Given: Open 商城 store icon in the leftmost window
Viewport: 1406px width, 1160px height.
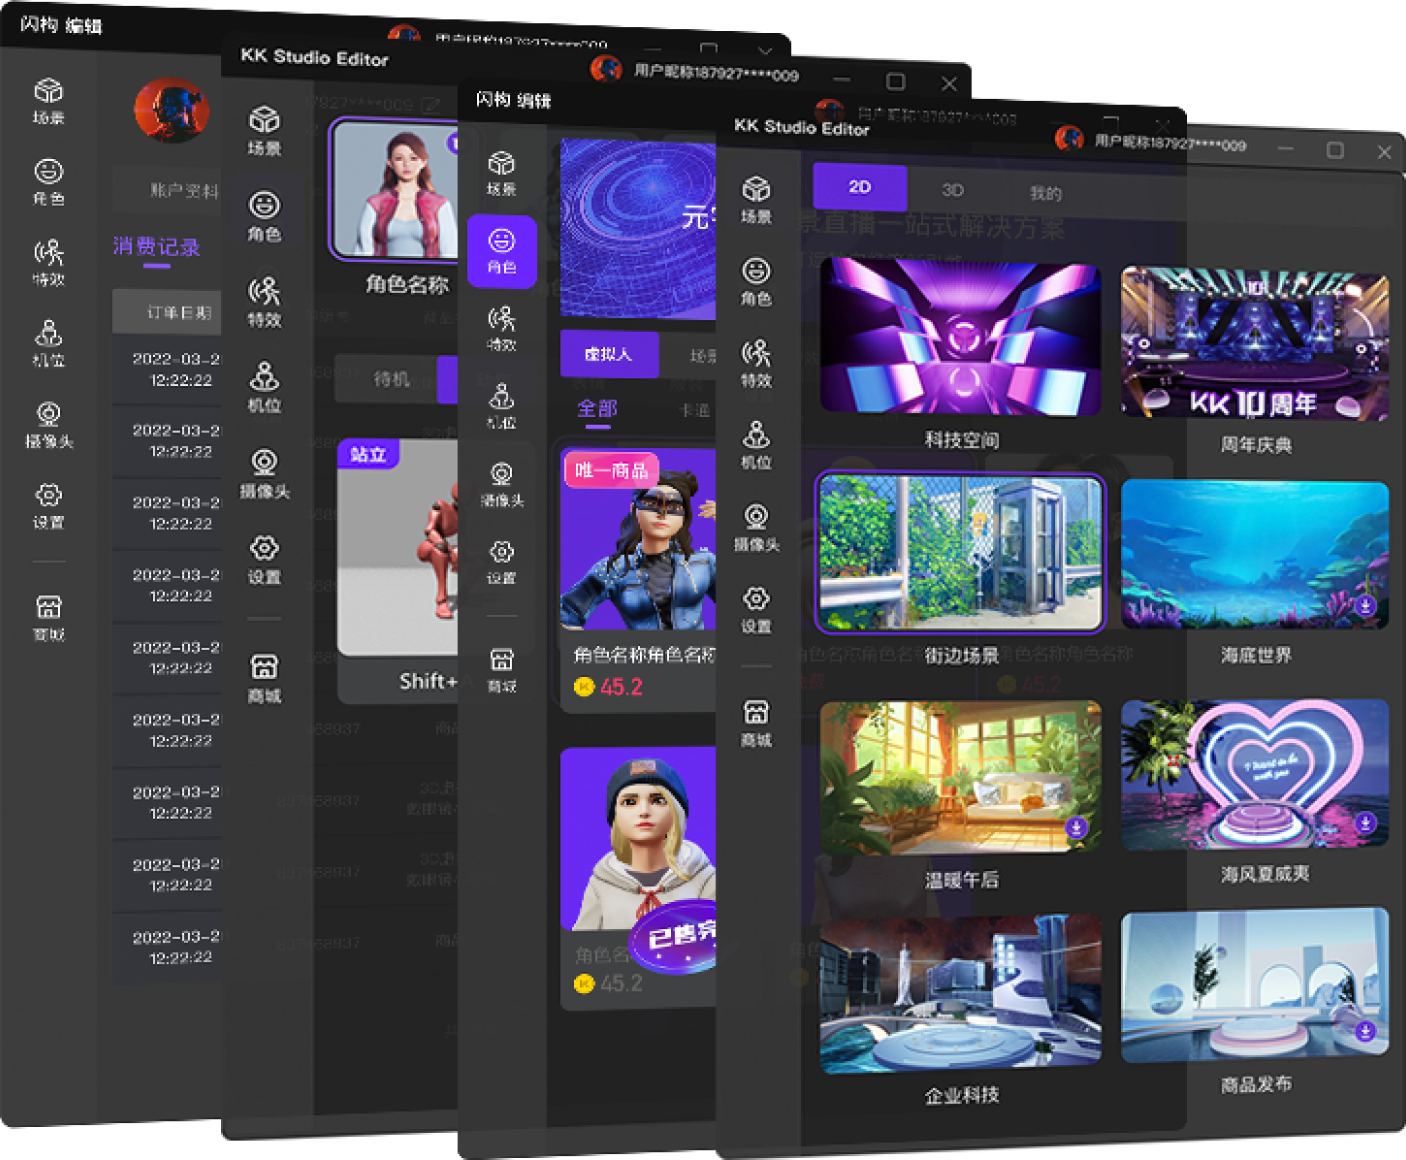Looking at the screenshot, I should (49, 616).
